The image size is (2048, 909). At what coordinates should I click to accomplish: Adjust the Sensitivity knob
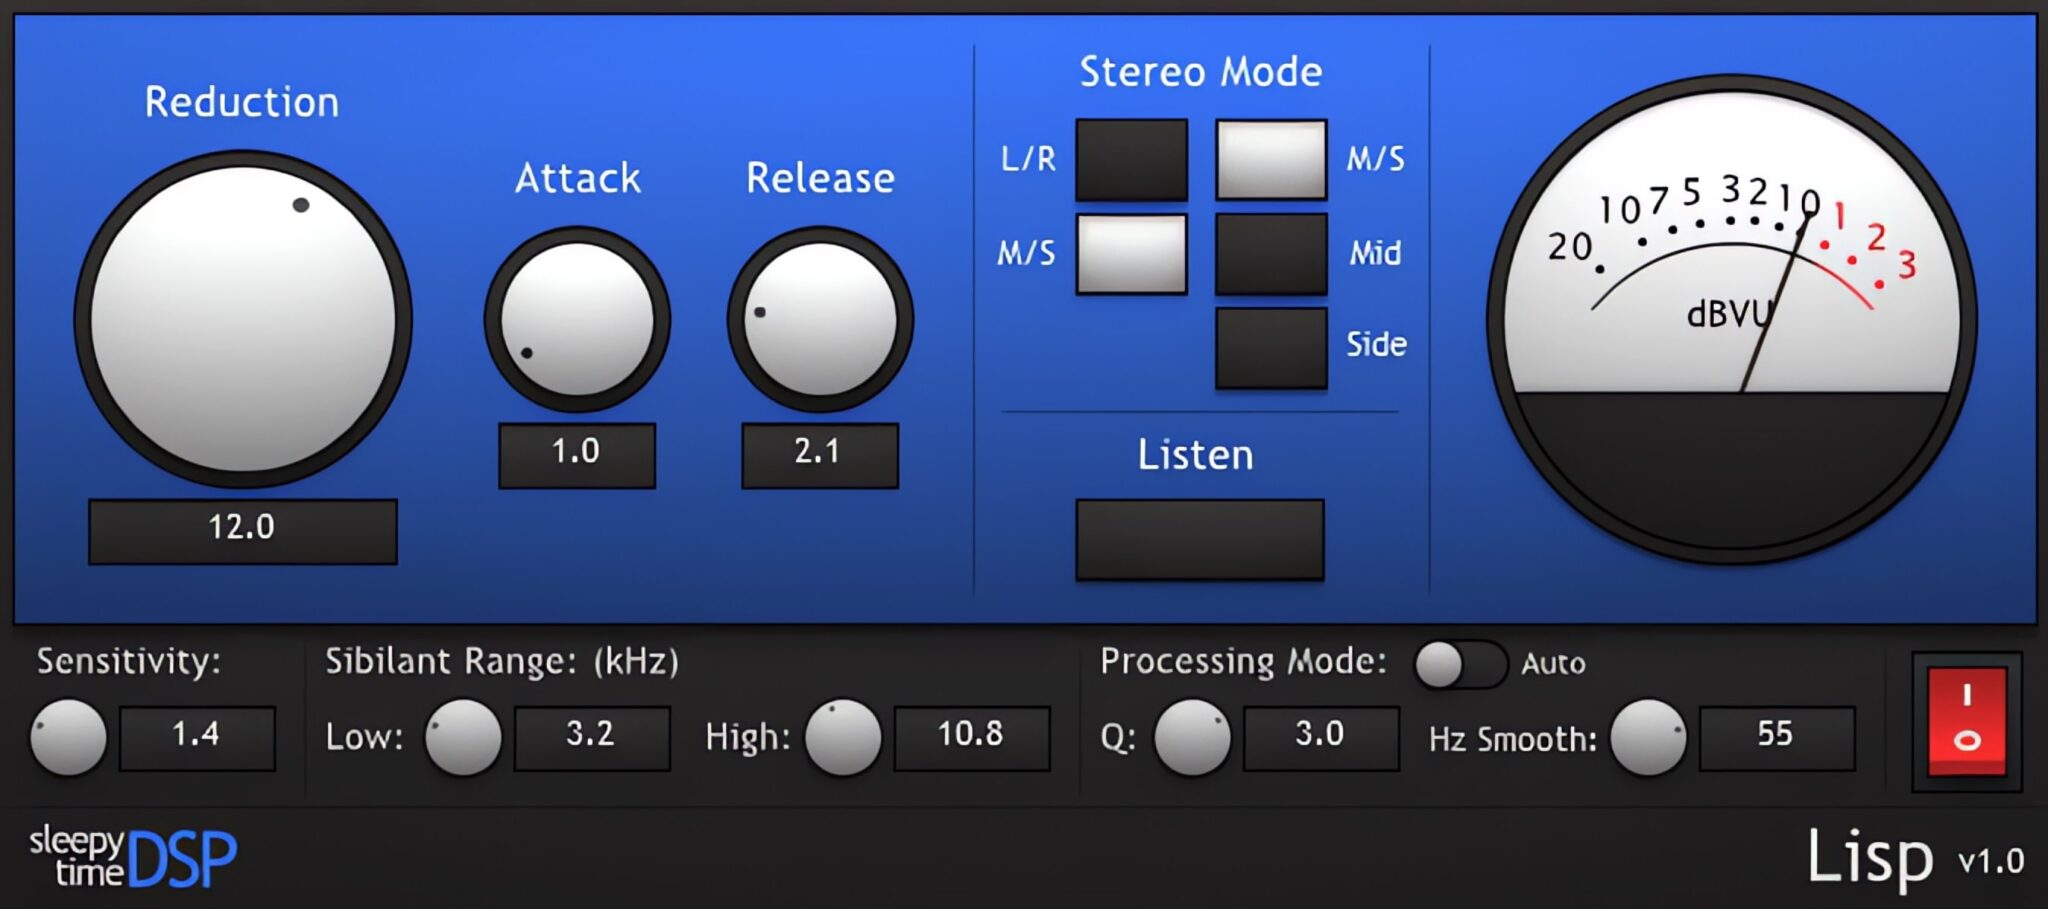pos(68,738)
